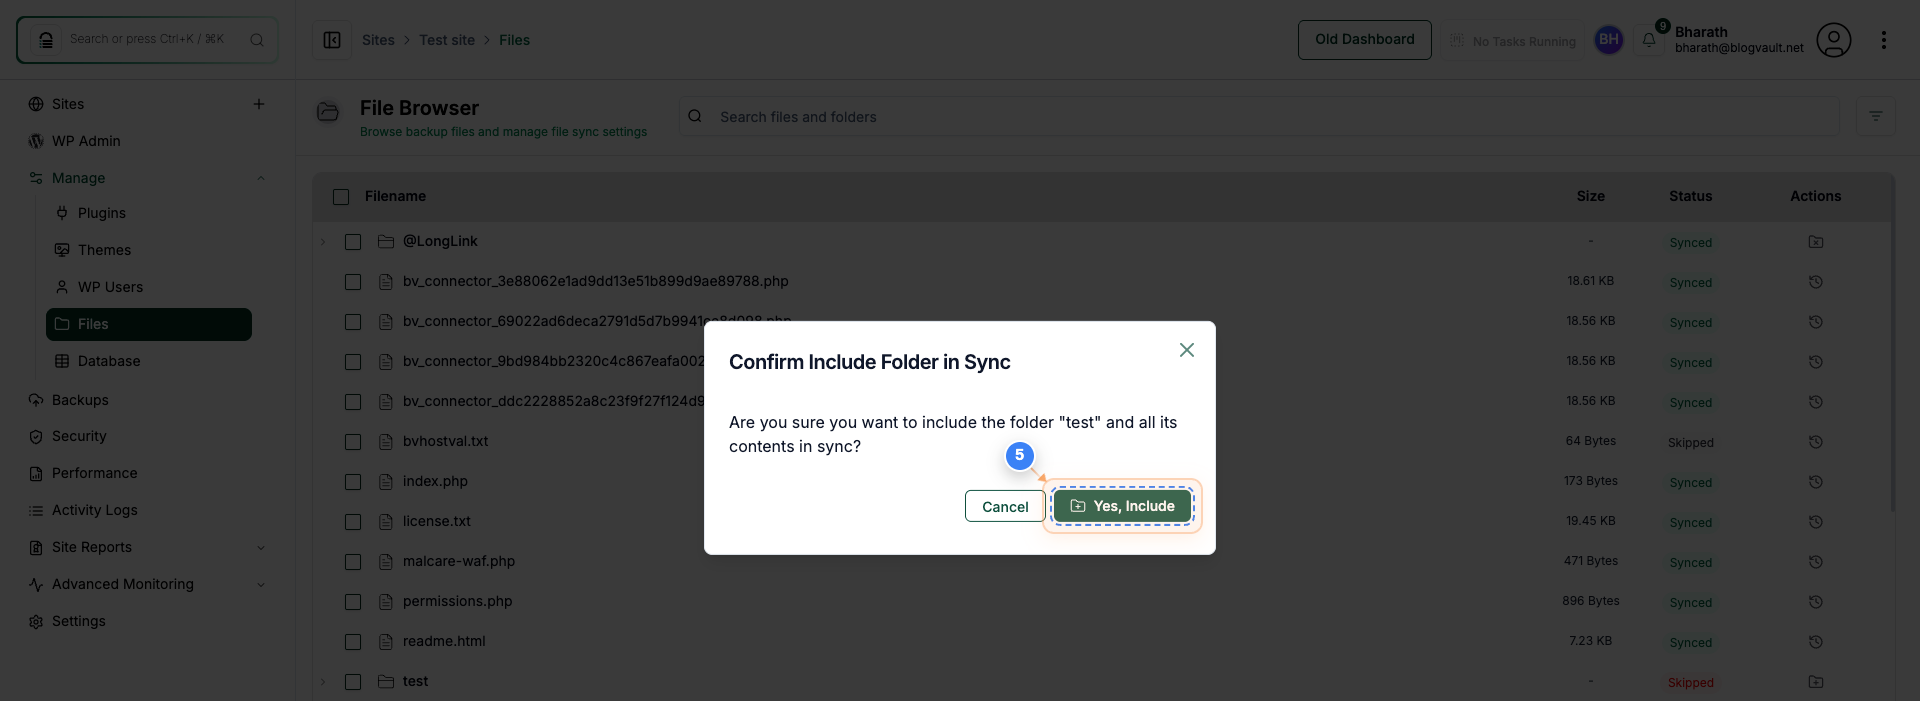This screenshot has height=701, width=1920.
Task: Click the BH initials avatar
Action: click(x=1609, y=40)
